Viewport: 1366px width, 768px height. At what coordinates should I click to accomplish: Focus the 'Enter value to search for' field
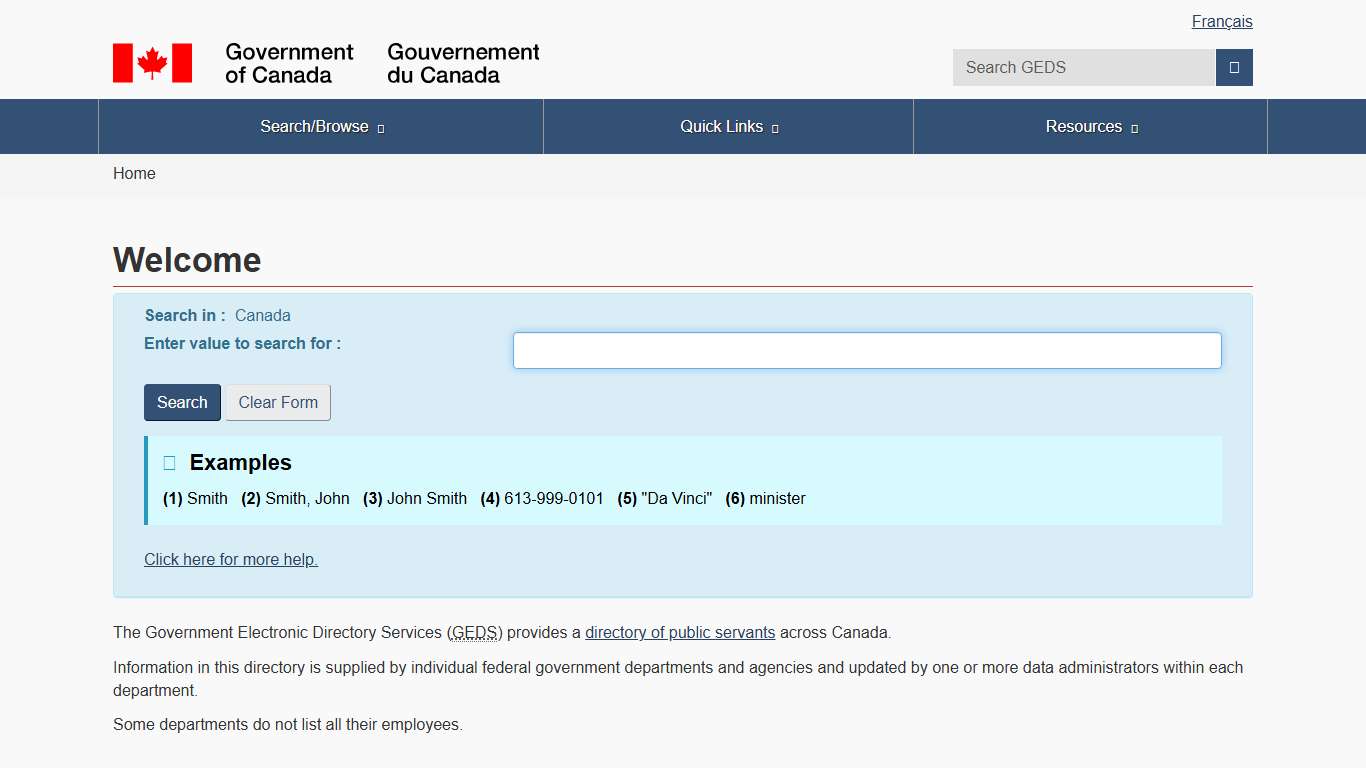(867, 351)
